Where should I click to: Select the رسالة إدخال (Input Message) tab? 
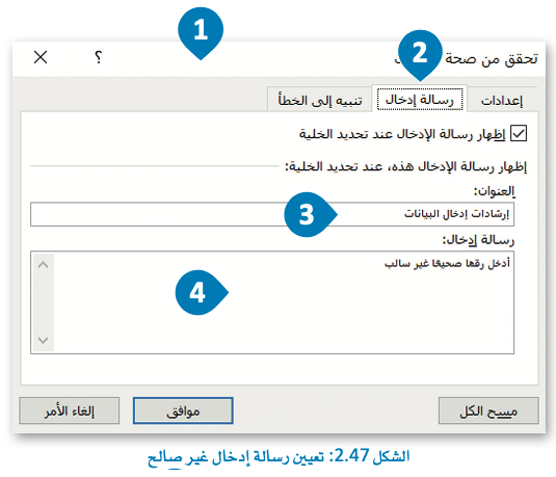coord(419,100)
